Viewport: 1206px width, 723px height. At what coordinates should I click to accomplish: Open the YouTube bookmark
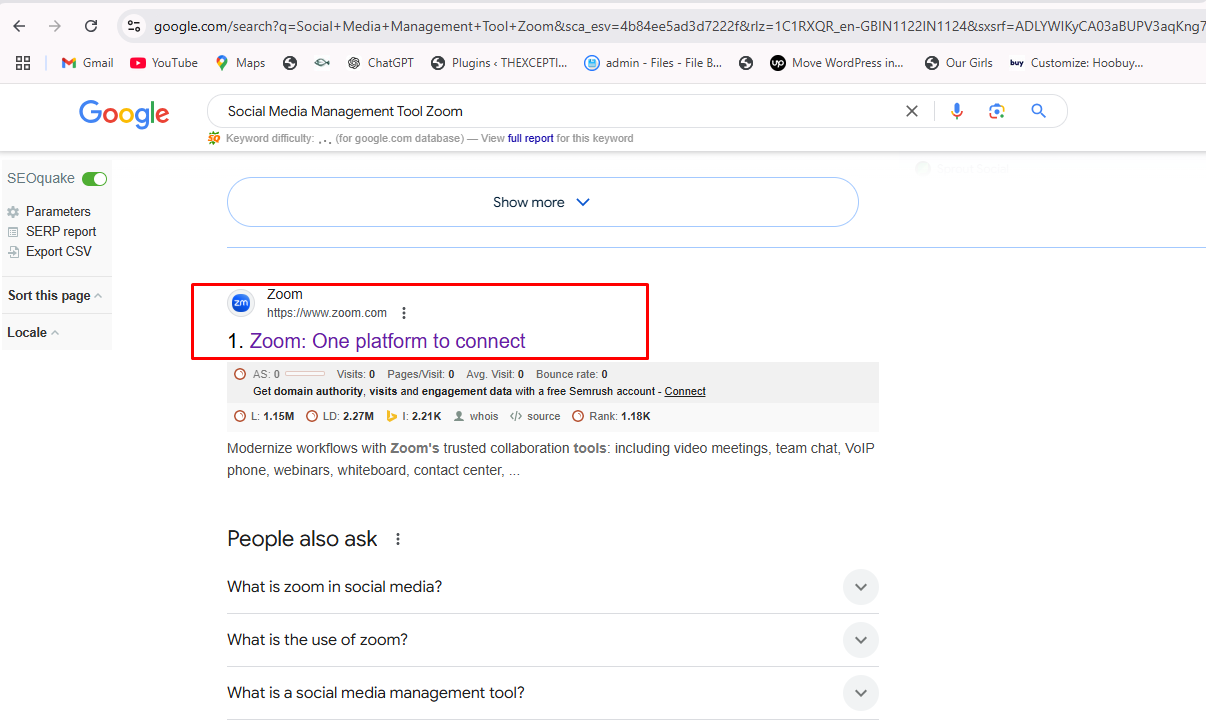click(x=164, y=63)
